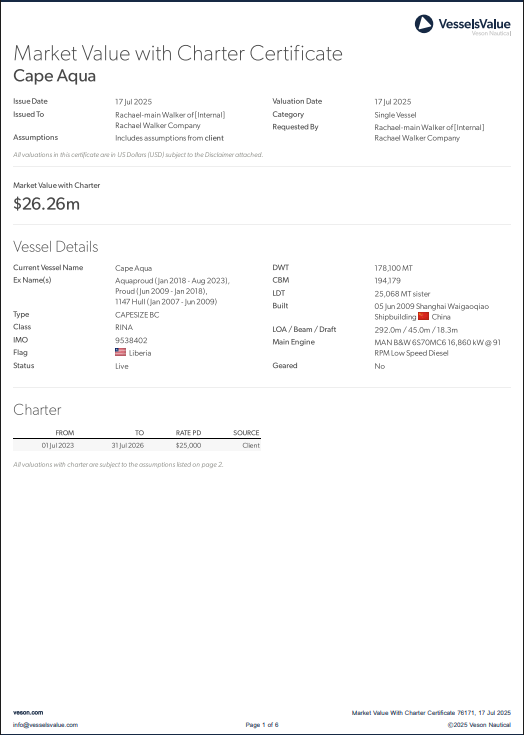Click the certificate number 76171 footer text
This screenshot has height=735, width=524.
[431, 712]
